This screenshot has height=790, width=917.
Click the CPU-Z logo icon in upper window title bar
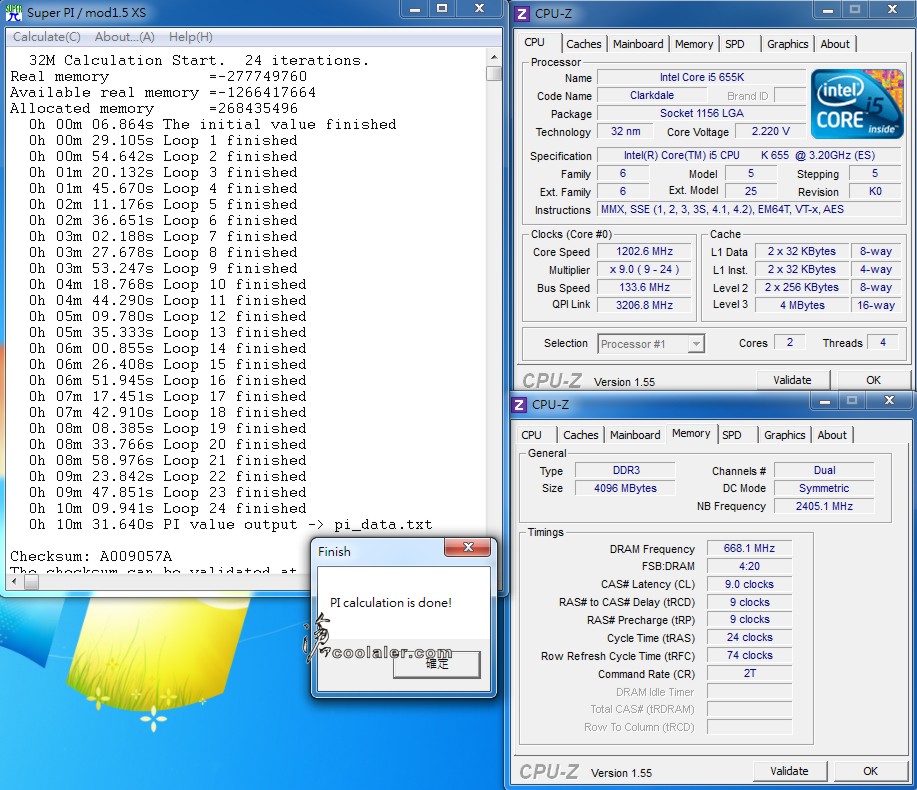(x=522, y=13)
